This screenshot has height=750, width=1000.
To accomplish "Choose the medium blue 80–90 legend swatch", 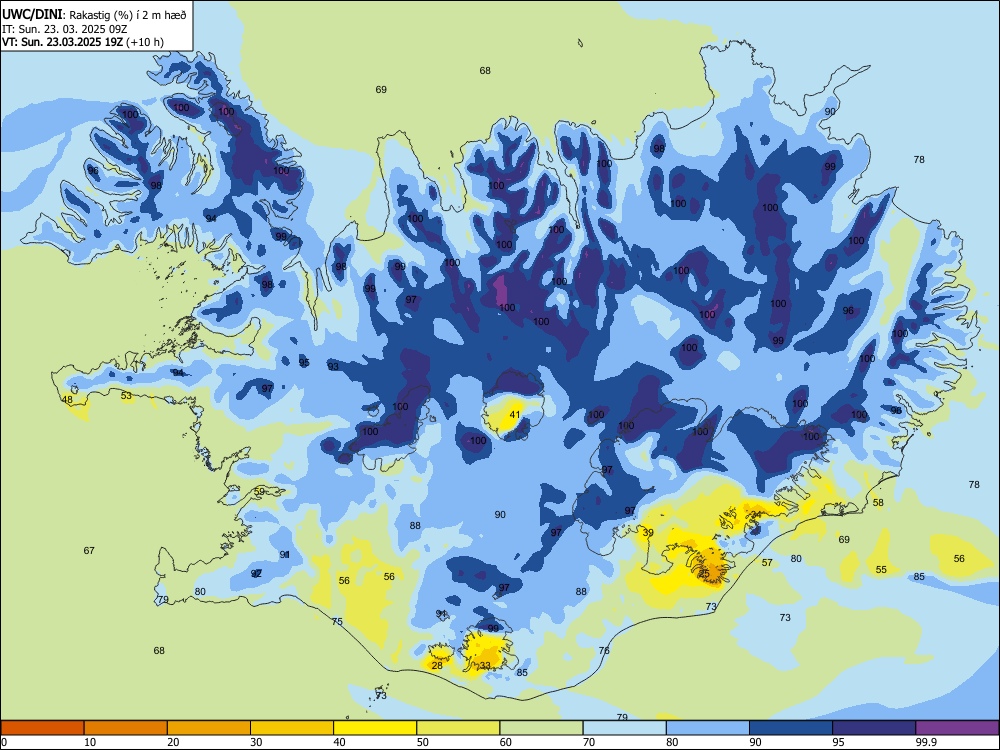I will click(708, 728).
